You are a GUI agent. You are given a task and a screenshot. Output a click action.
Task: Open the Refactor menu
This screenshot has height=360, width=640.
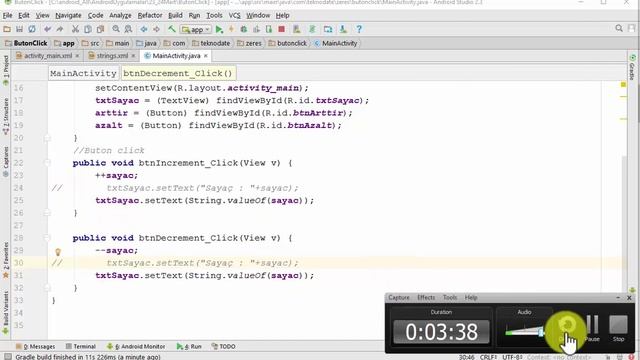(x=150, y=15)
